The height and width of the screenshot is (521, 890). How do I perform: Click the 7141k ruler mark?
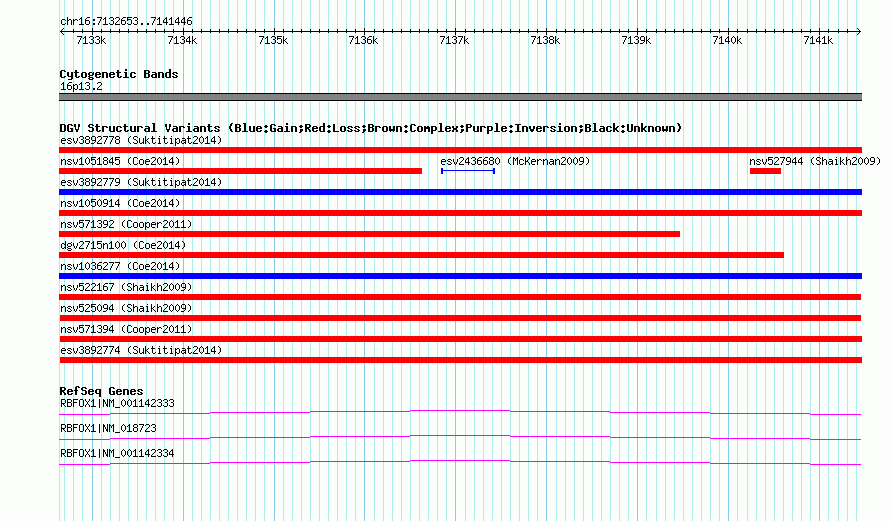818,40
